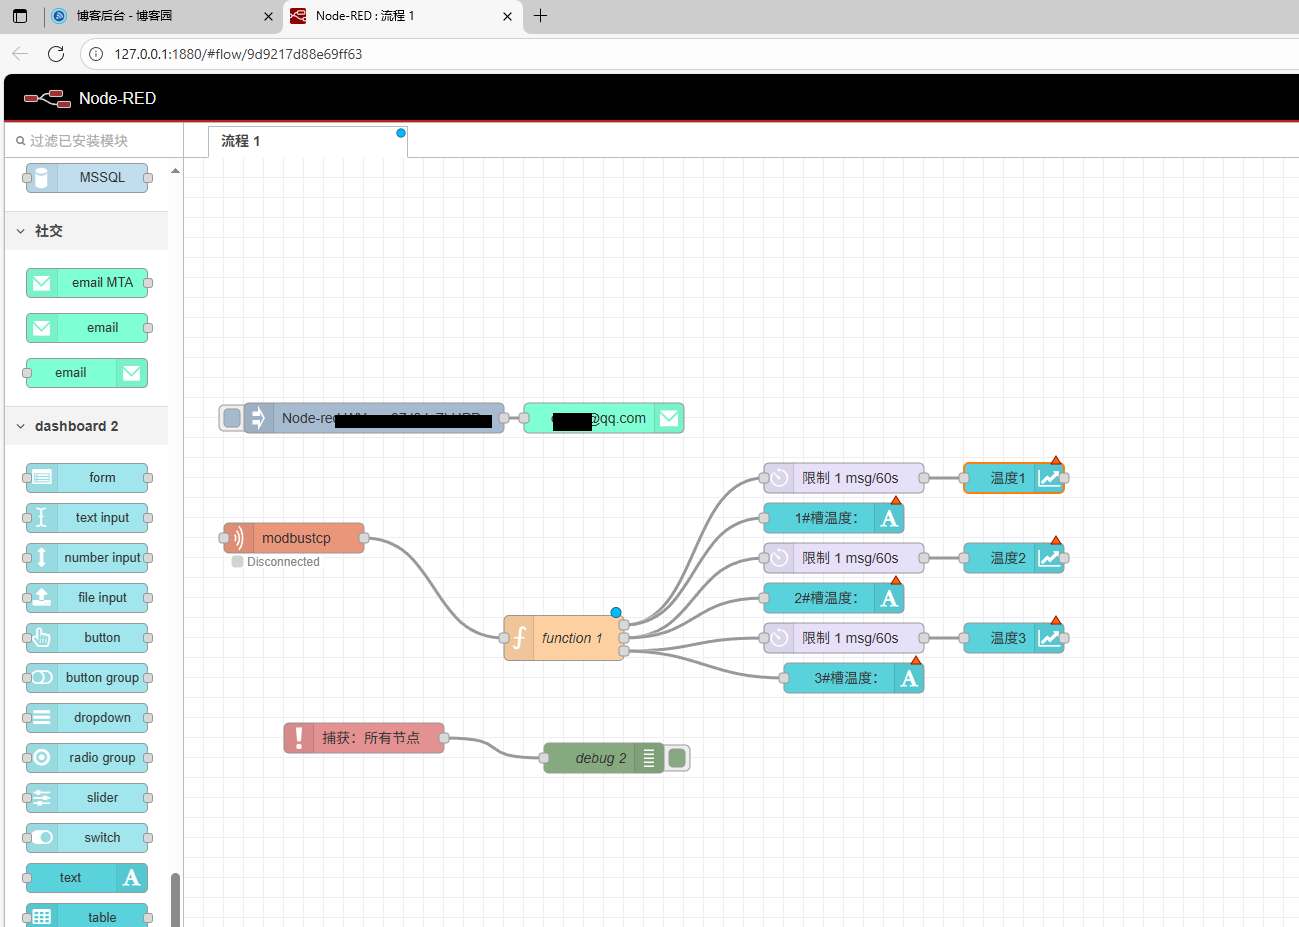The image size is (1299, 927).
Task: Click the Node-RED logo in header
Action: click(47, 98)
